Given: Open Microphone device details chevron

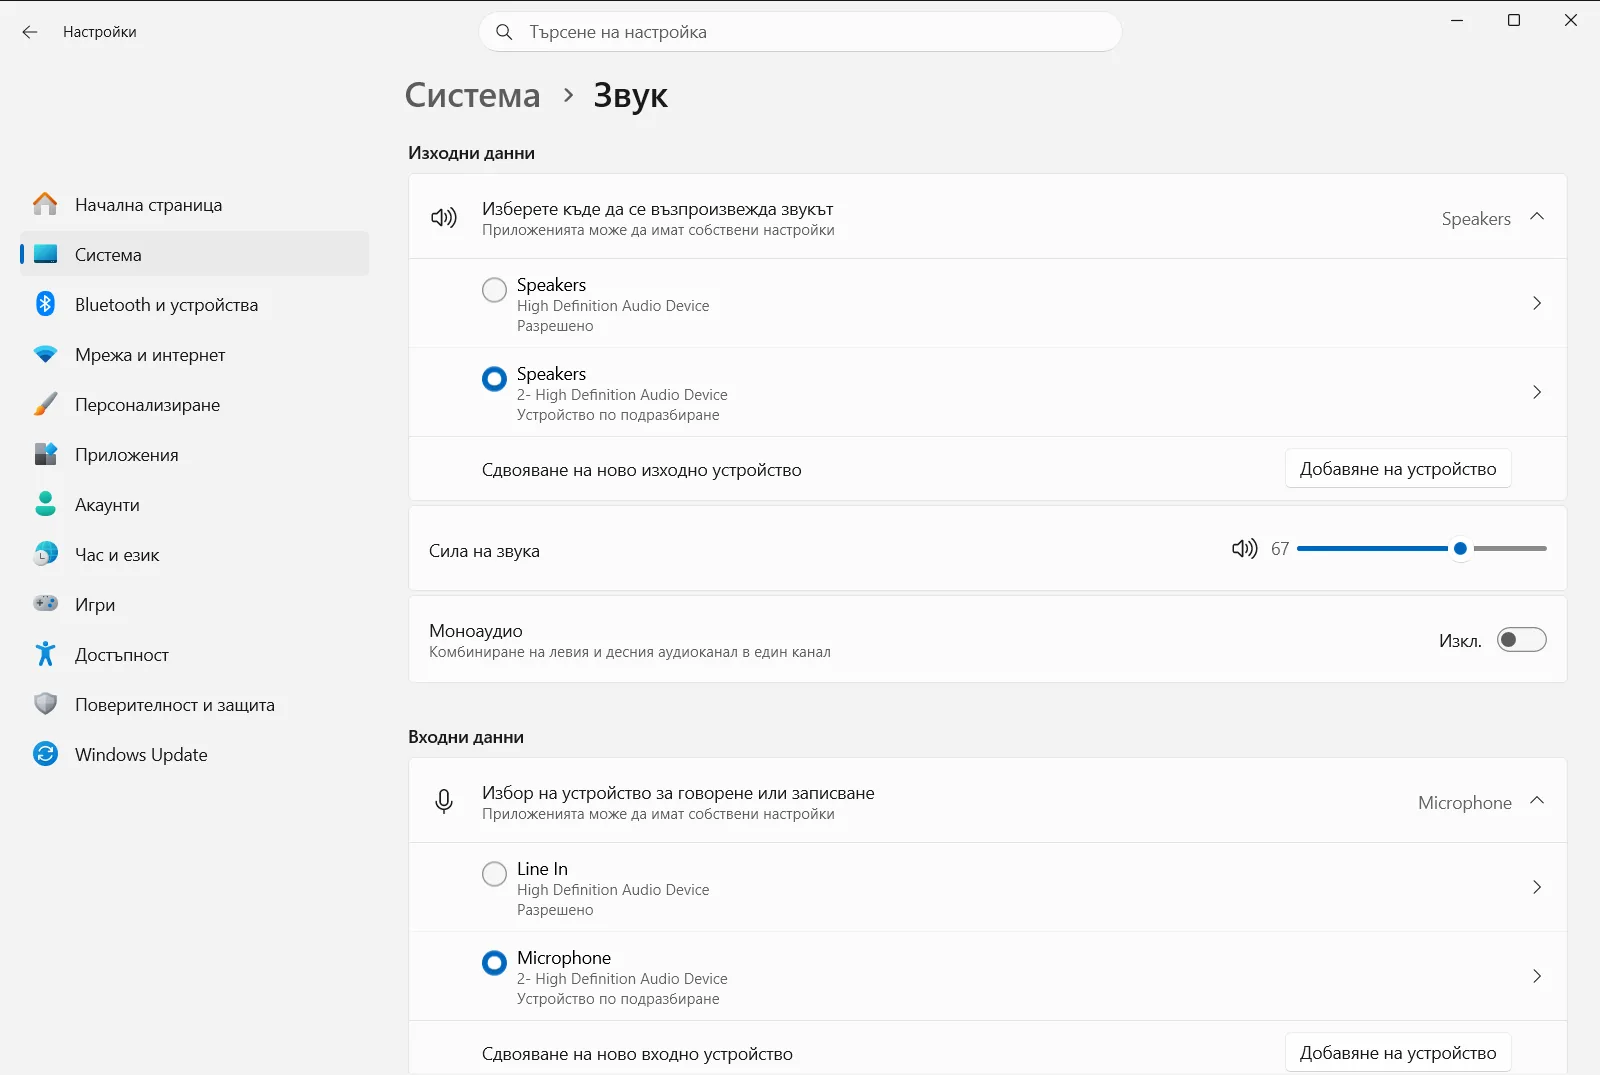Looking at the screenshot, I should click(1537, 976).
